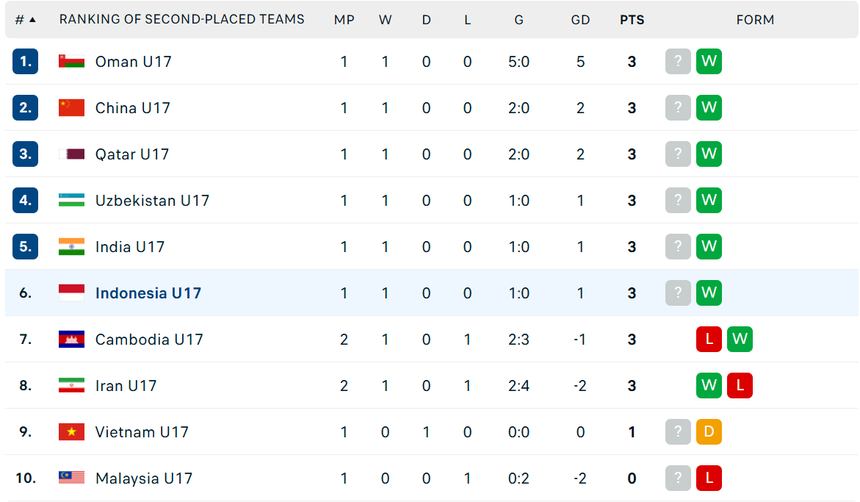Screen dimensions: 860x502
Task: Click the FORM column header
Action: click(x=755, y=19)
